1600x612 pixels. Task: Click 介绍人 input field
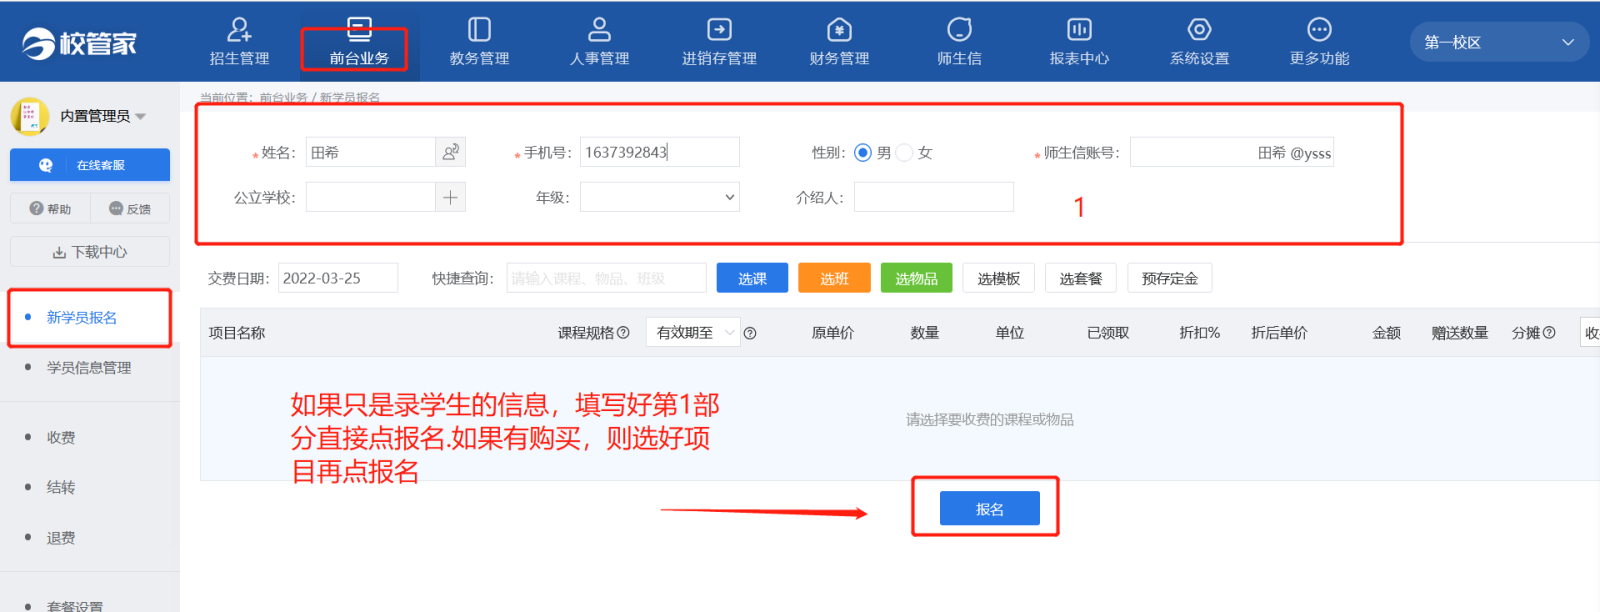934,197
